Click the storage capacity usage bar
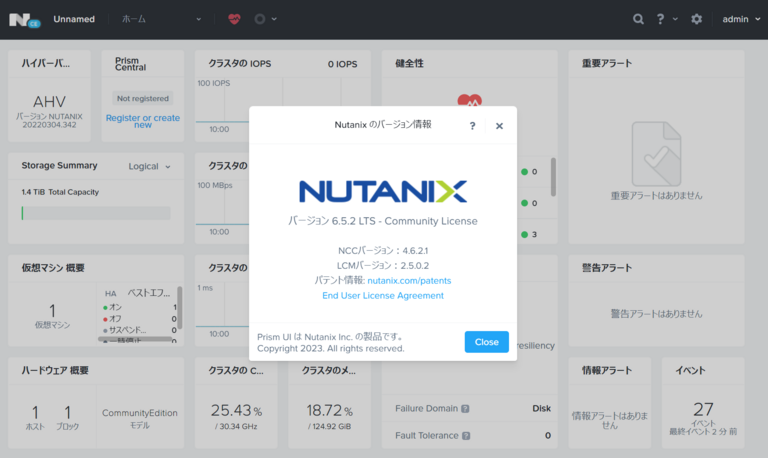The height and width of the screenshot is (458, 768). pyautogui.click(x=96, y=213)
